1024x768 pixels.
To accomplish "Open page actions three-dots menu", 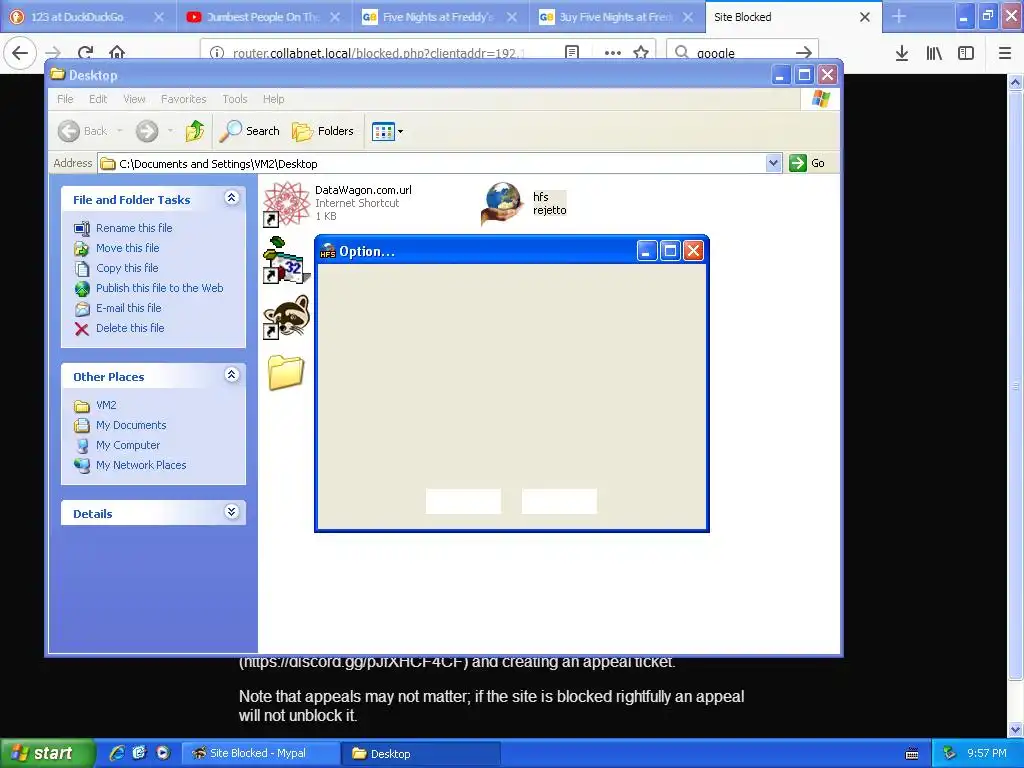I will (x=613, y=53).
